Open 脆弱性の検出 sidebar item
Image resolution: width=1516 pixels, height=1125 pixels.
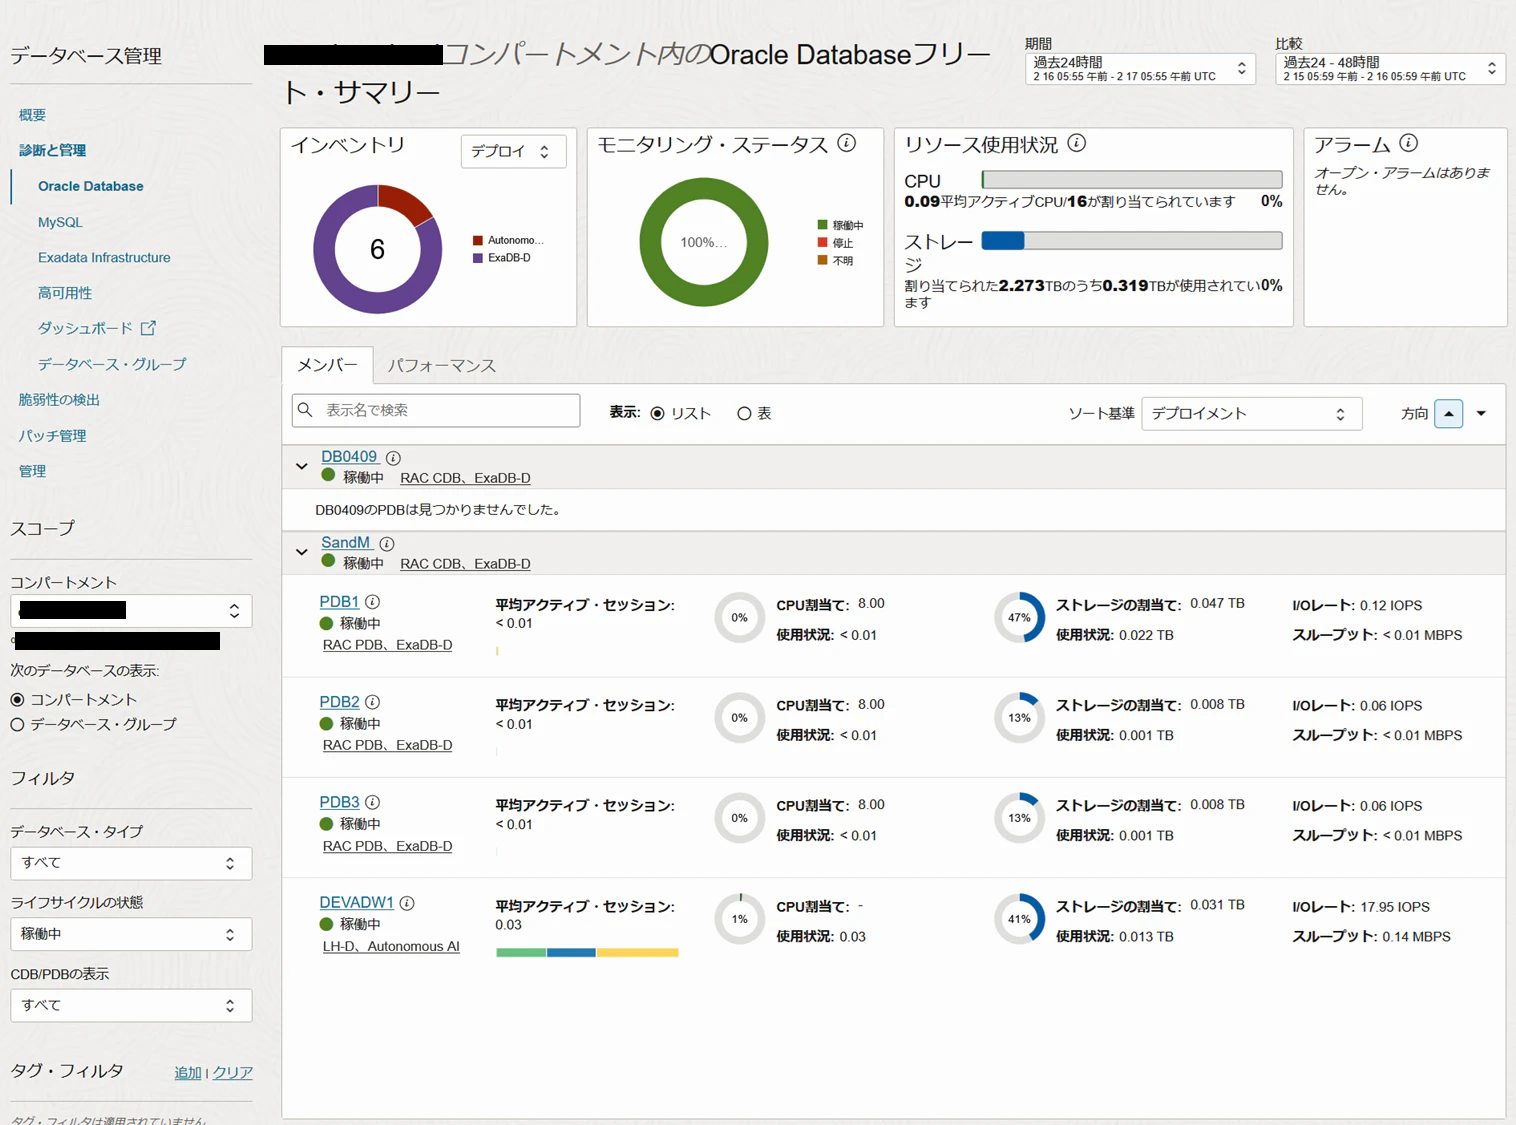(x=59, y=400)
